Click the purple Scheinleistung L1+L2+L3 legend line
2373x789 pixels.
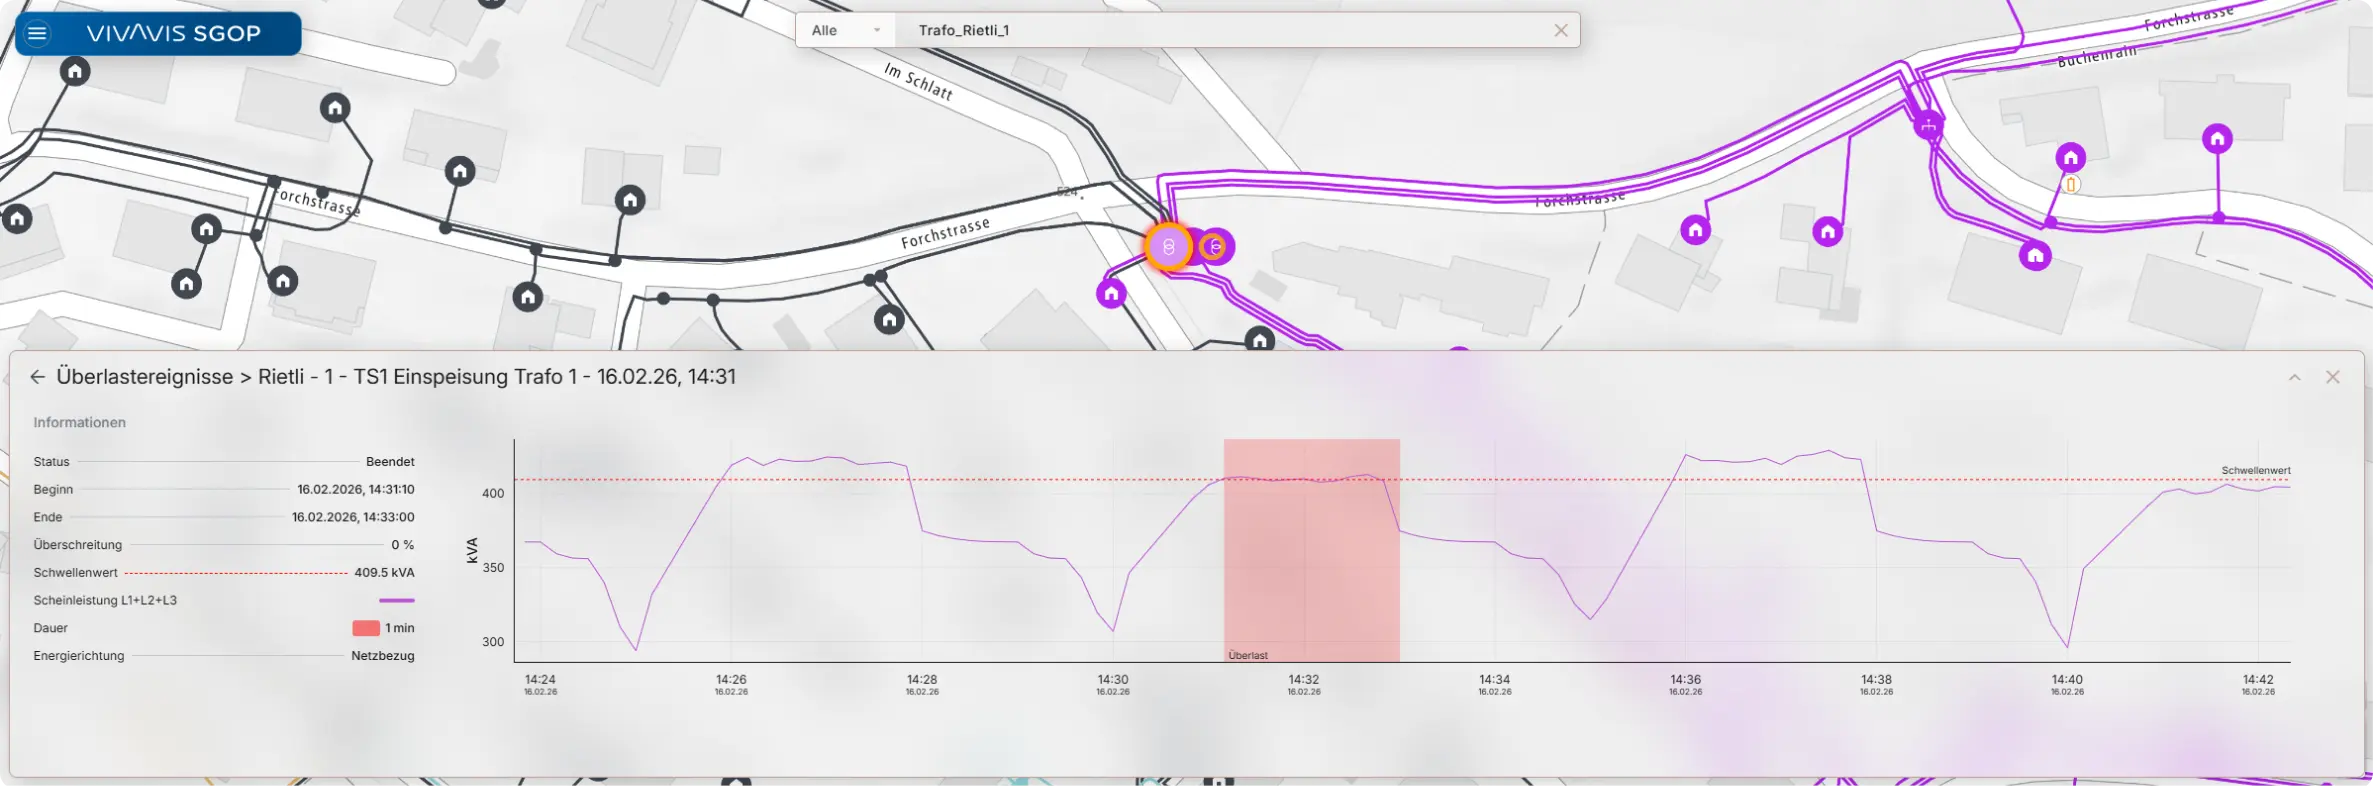pos(397,600)
